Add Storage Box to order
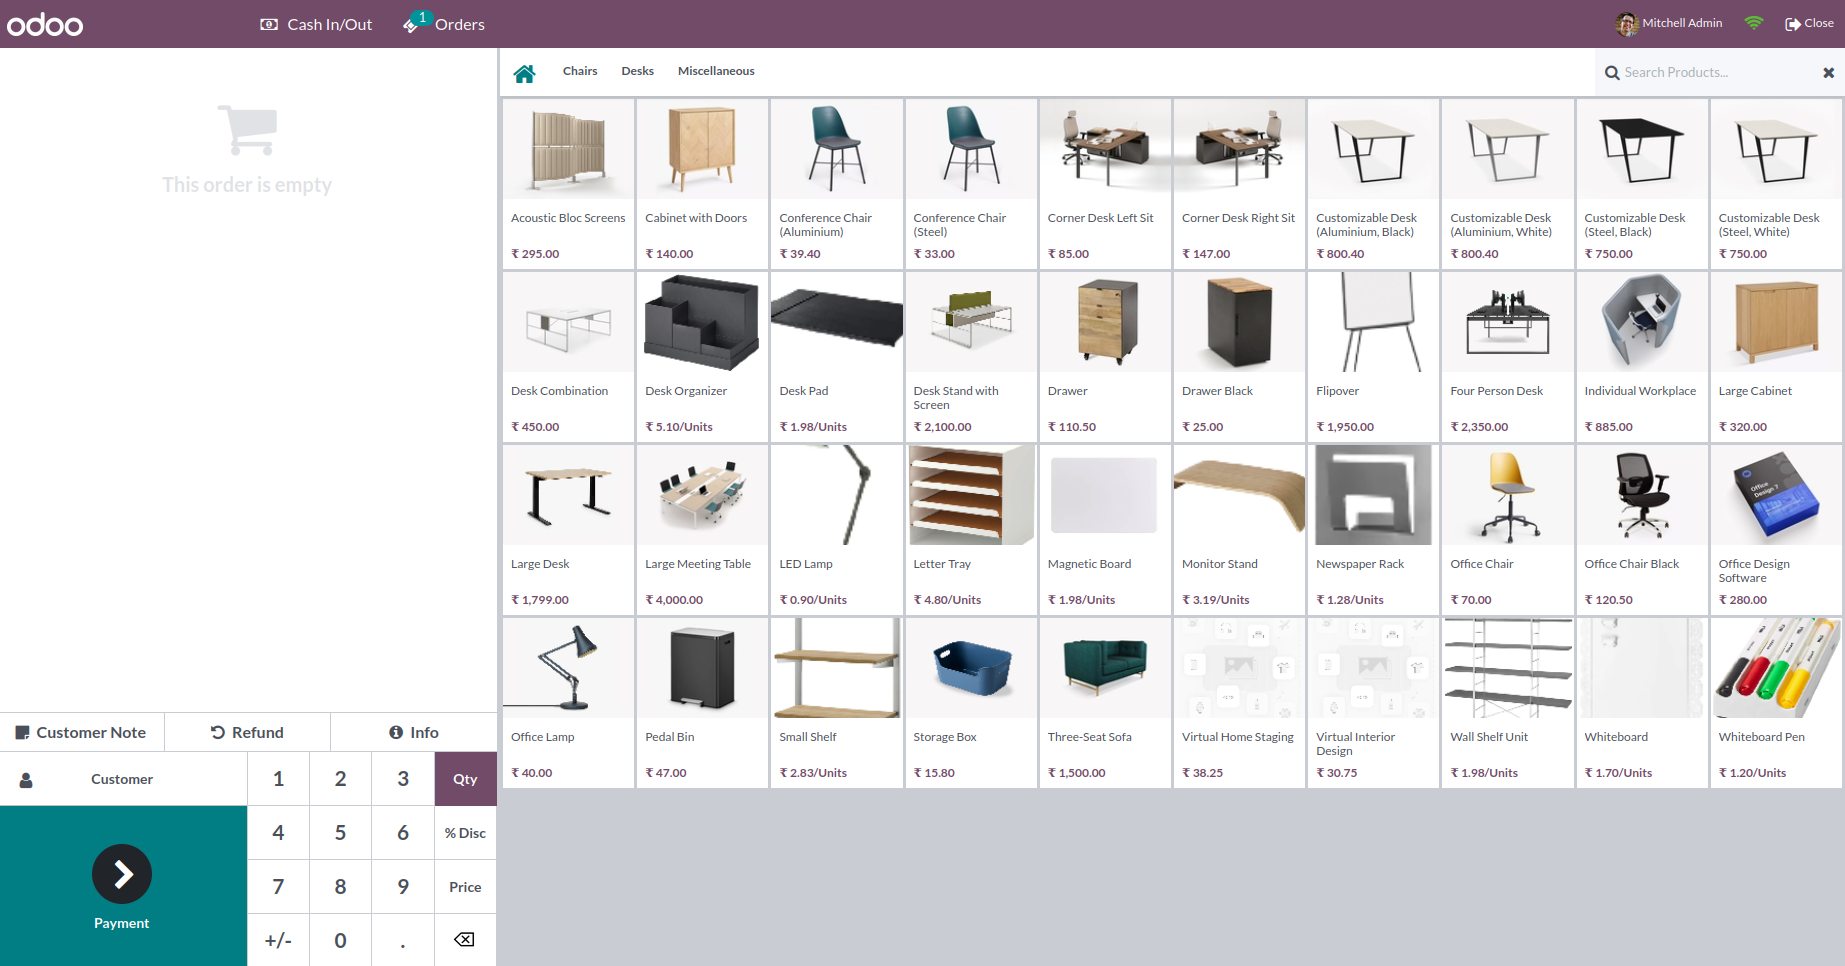Screen dimensions: 1845x966 971,702
